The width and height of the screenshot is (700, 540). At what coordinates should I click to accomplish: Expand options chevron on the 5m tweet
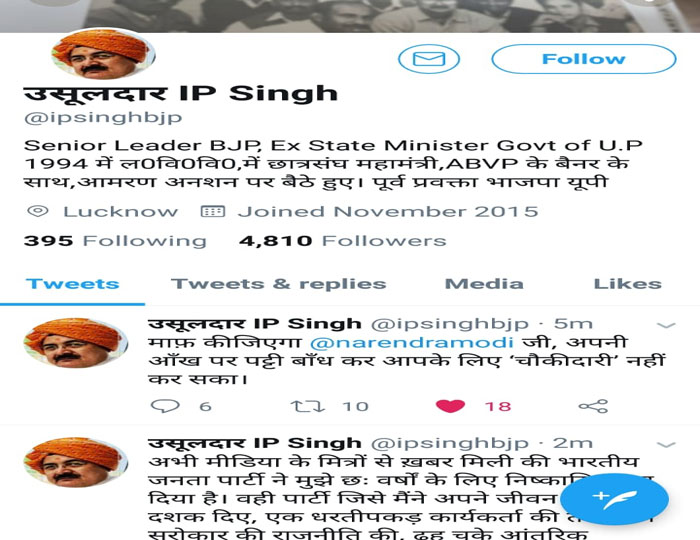666,325
